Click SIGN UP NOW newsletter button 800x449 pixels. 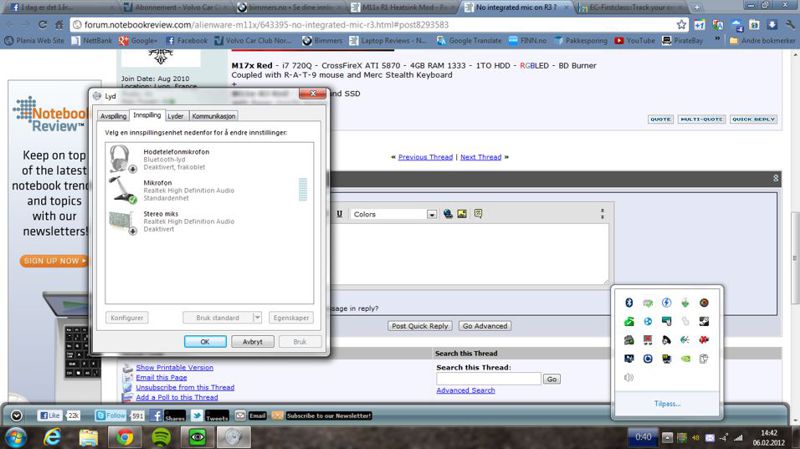(x=54, y=261)
